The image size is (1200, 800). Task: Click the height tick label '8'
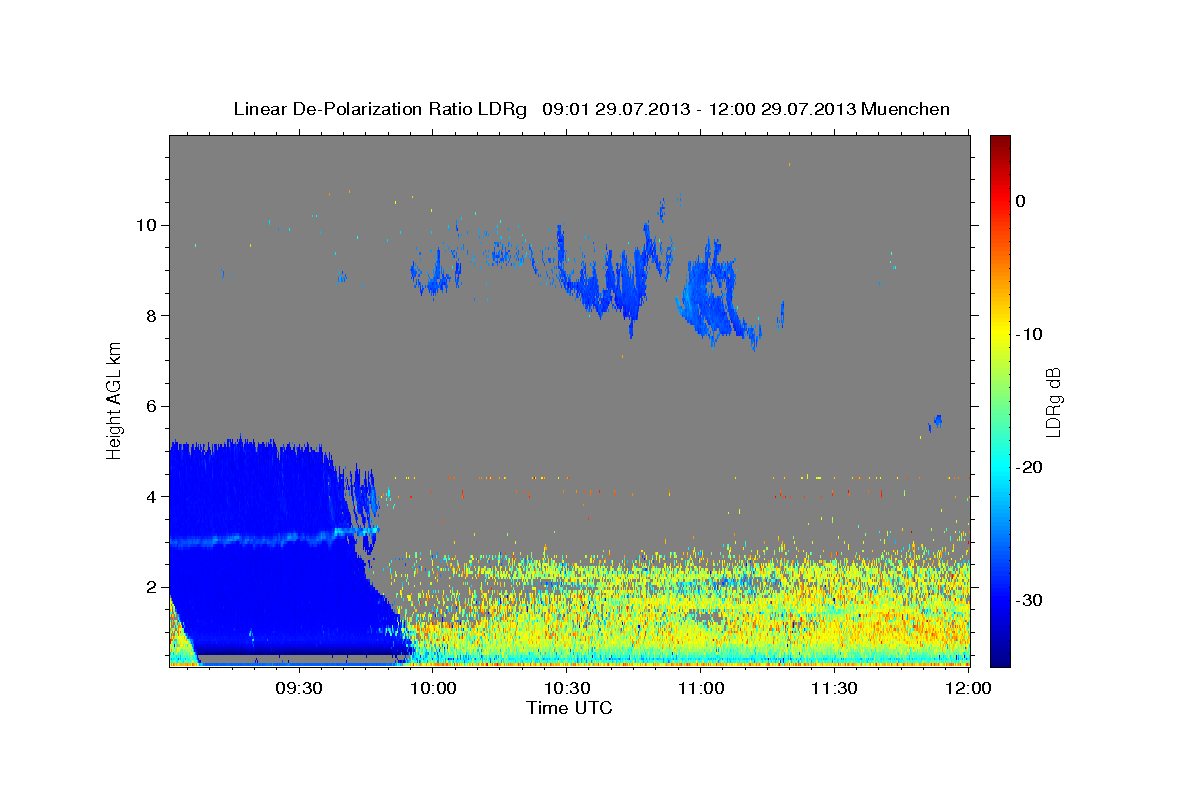click(x=150, y=316)
